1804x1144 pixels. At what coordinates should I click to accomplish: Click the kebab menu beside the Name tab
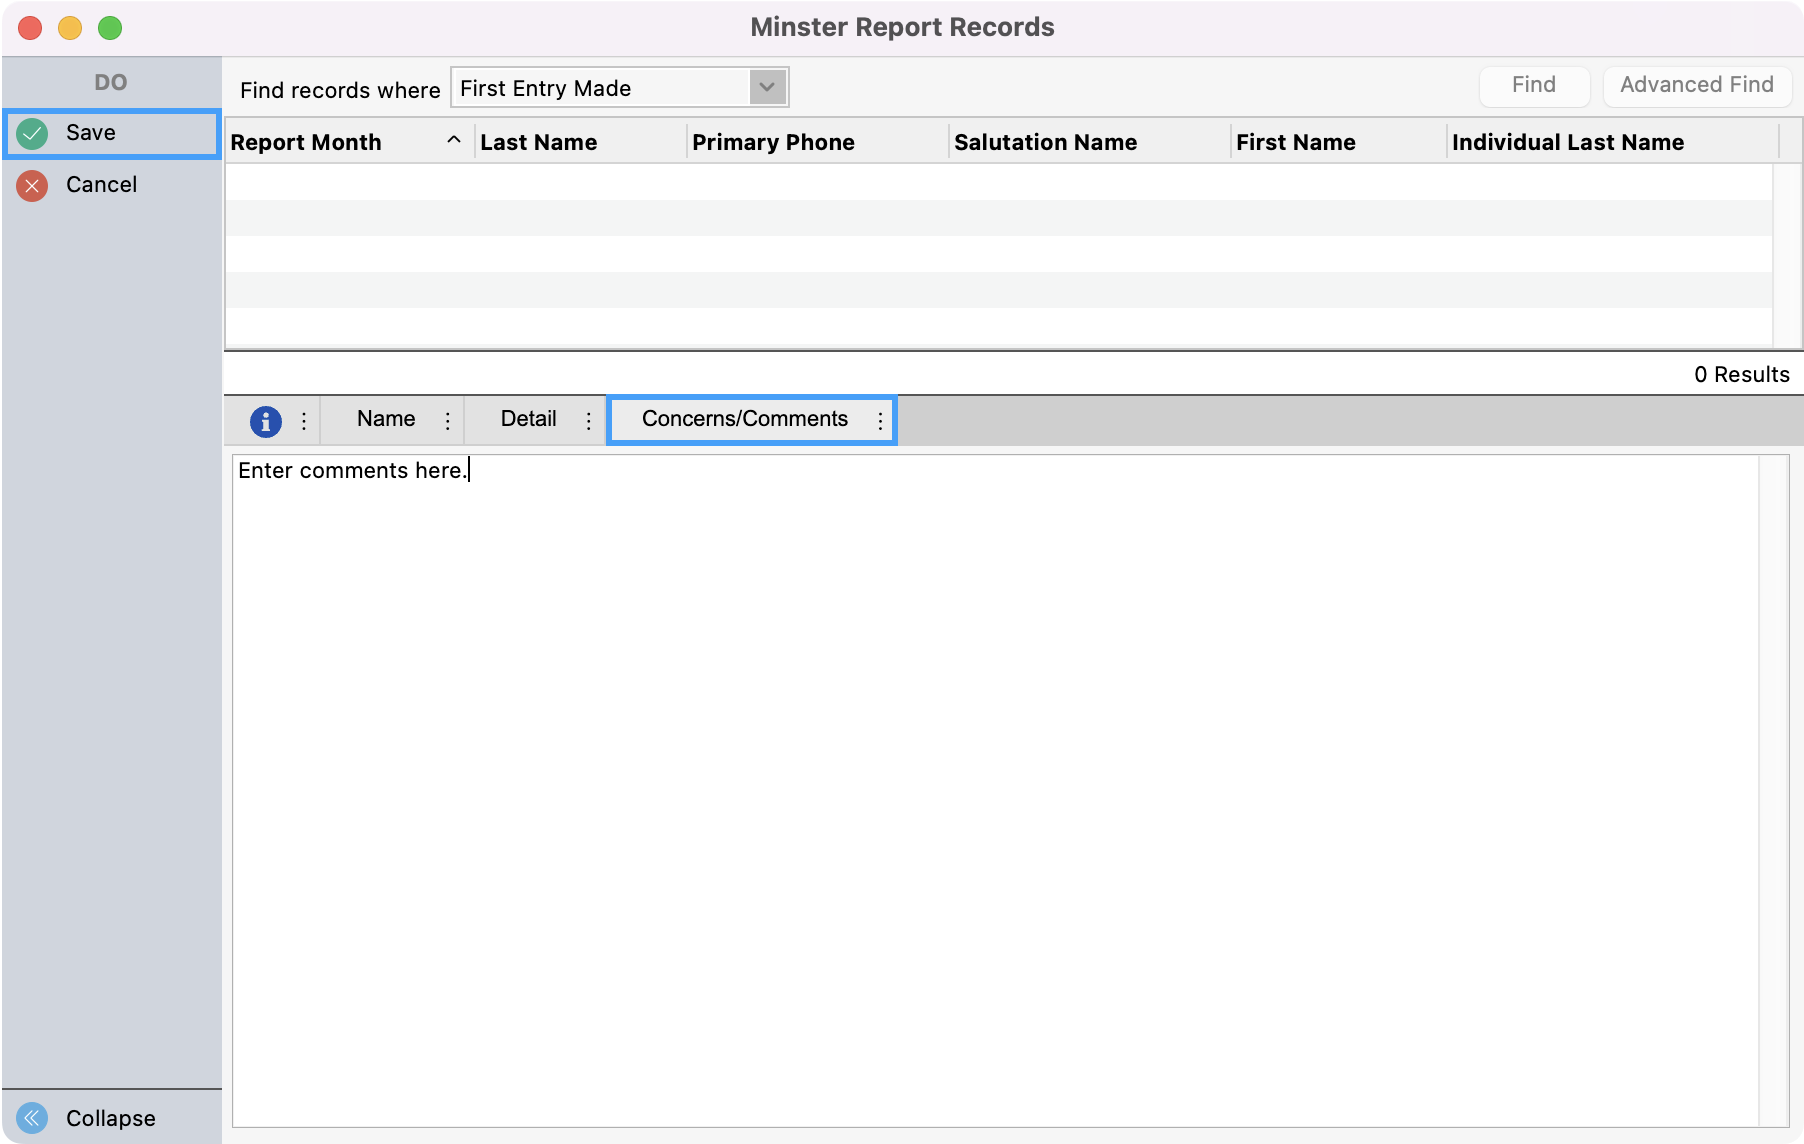448,420
